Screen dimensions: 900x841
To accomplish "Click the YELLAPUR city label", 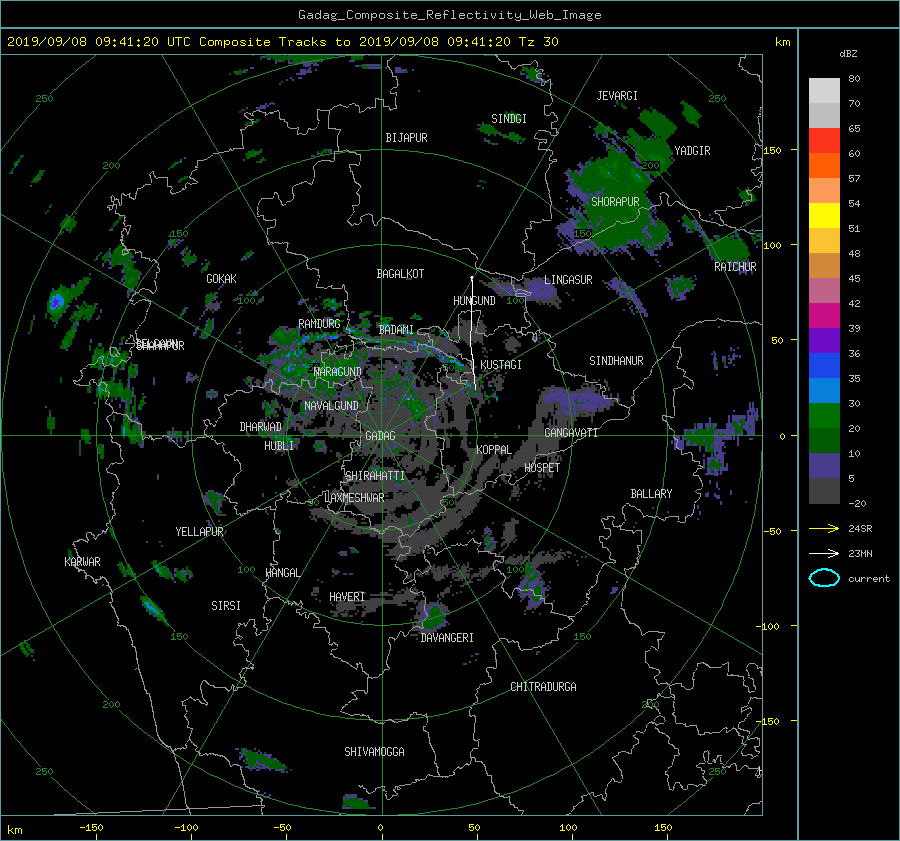I will (199, 532).
